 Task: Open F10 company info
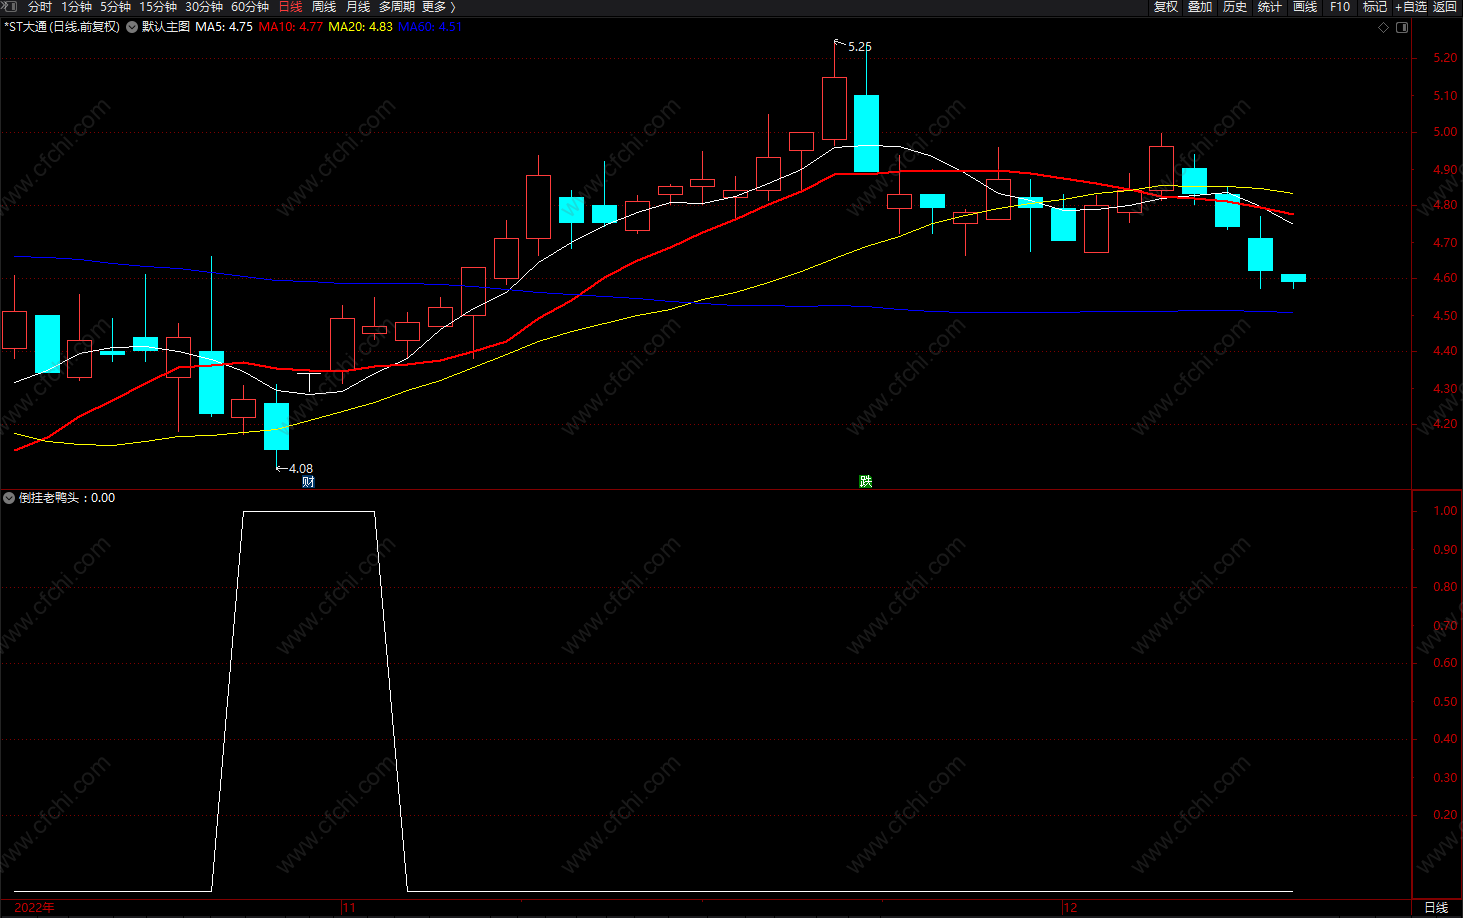tap(1340, 7)
